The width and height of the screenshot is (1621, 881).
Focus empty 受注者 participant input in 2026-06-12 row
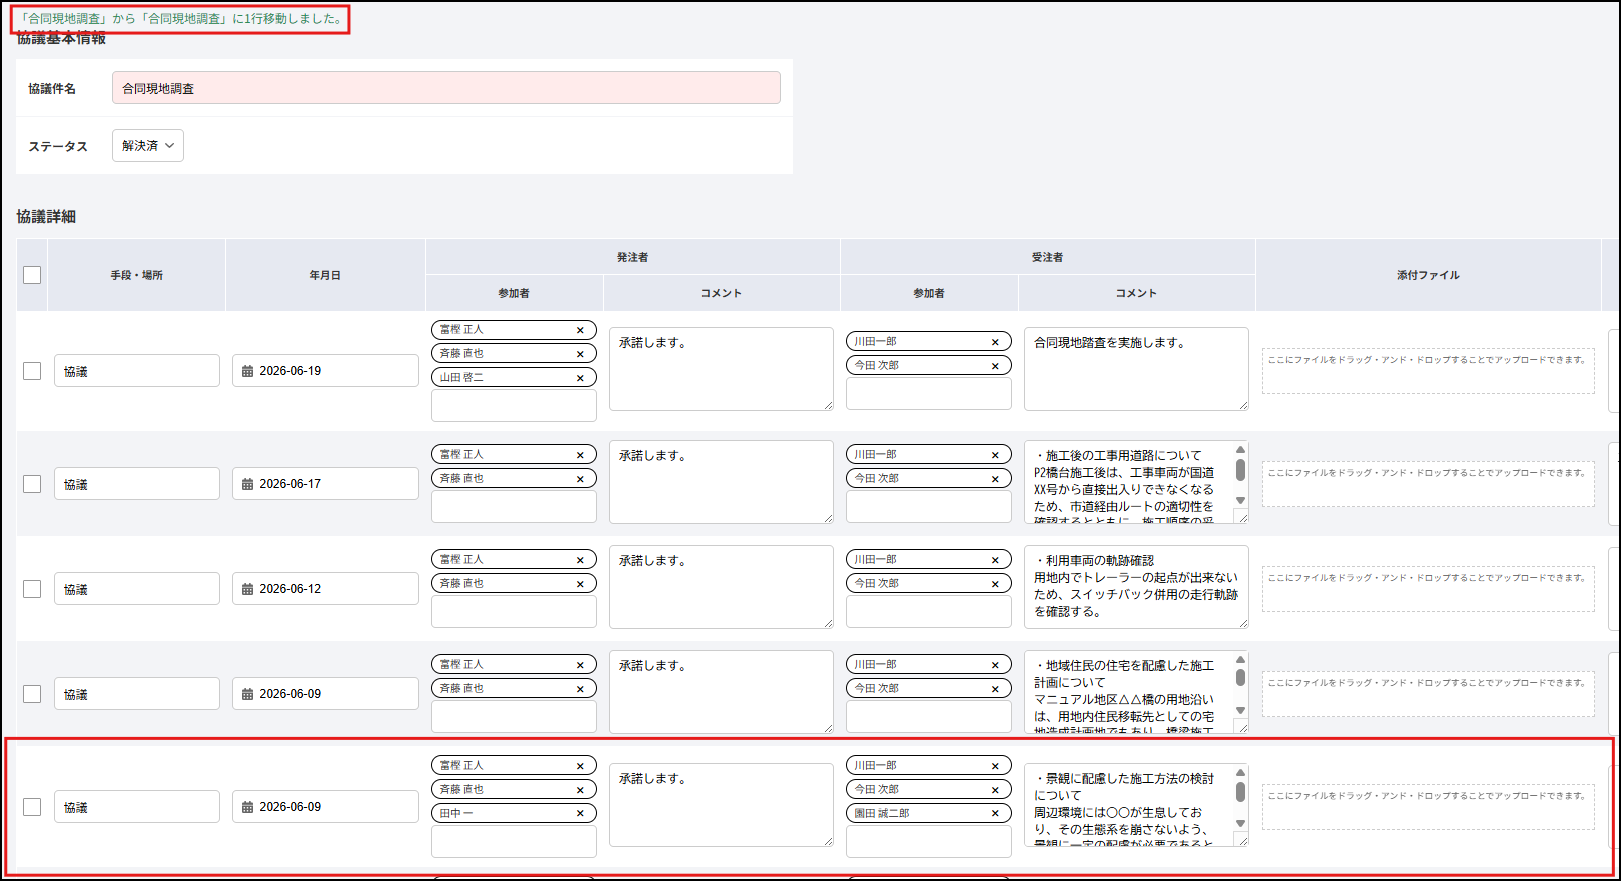(929, 612)
